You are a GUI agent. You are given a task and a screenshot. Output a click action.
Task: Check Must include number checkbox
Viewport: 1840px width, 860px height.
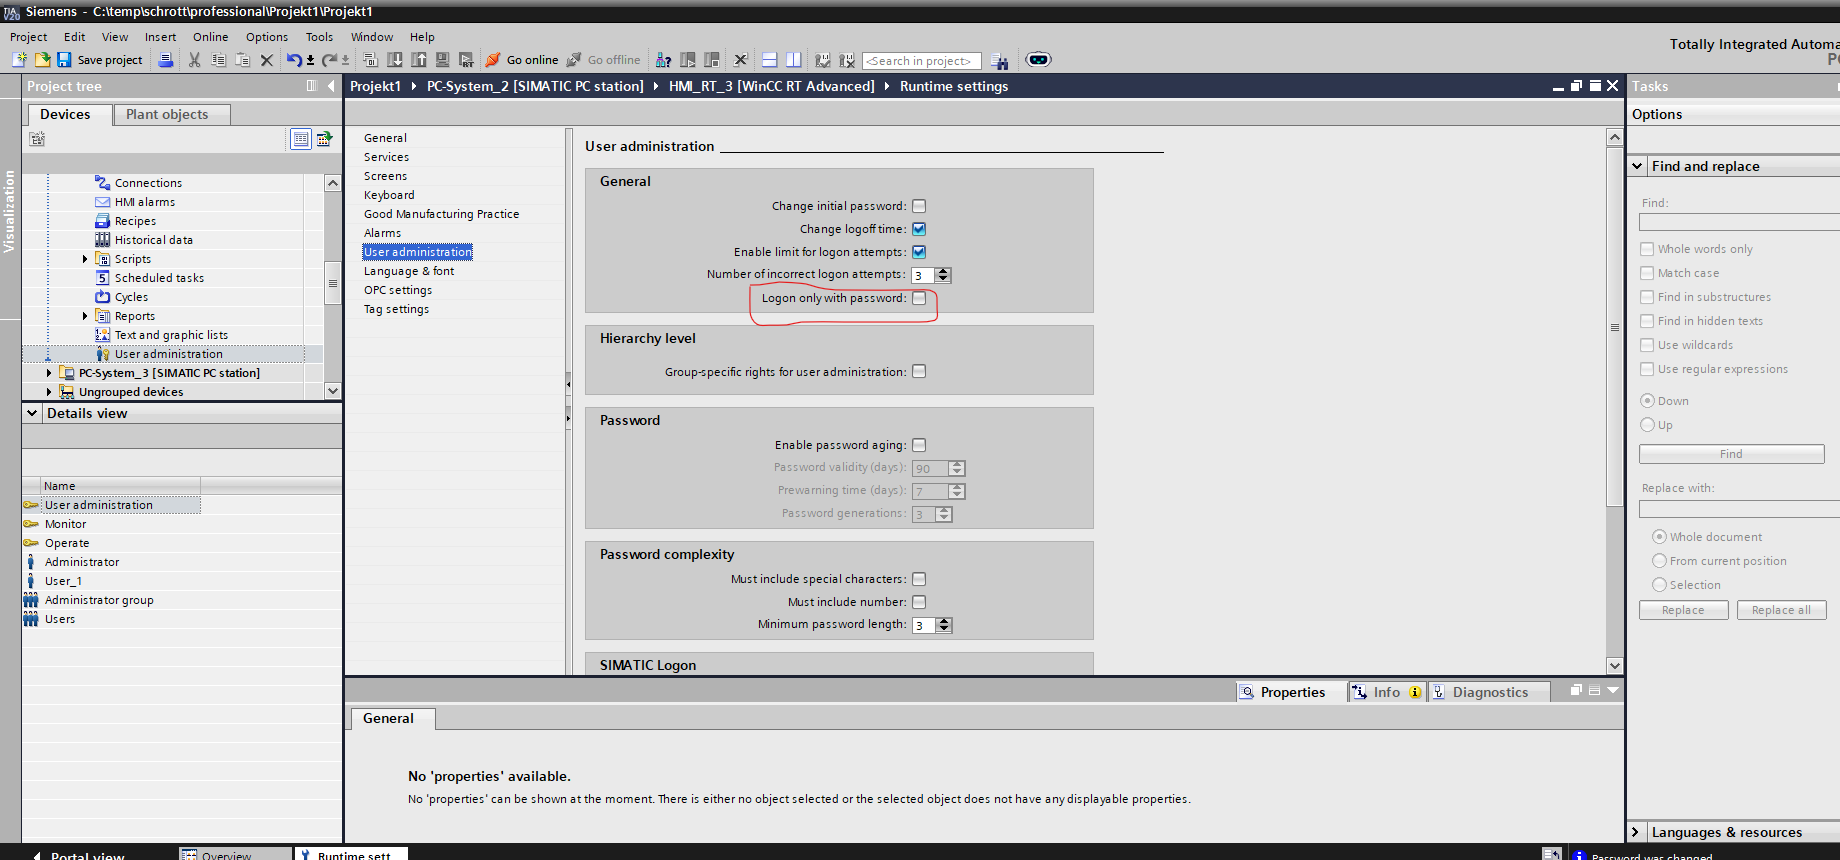(919, 602)
